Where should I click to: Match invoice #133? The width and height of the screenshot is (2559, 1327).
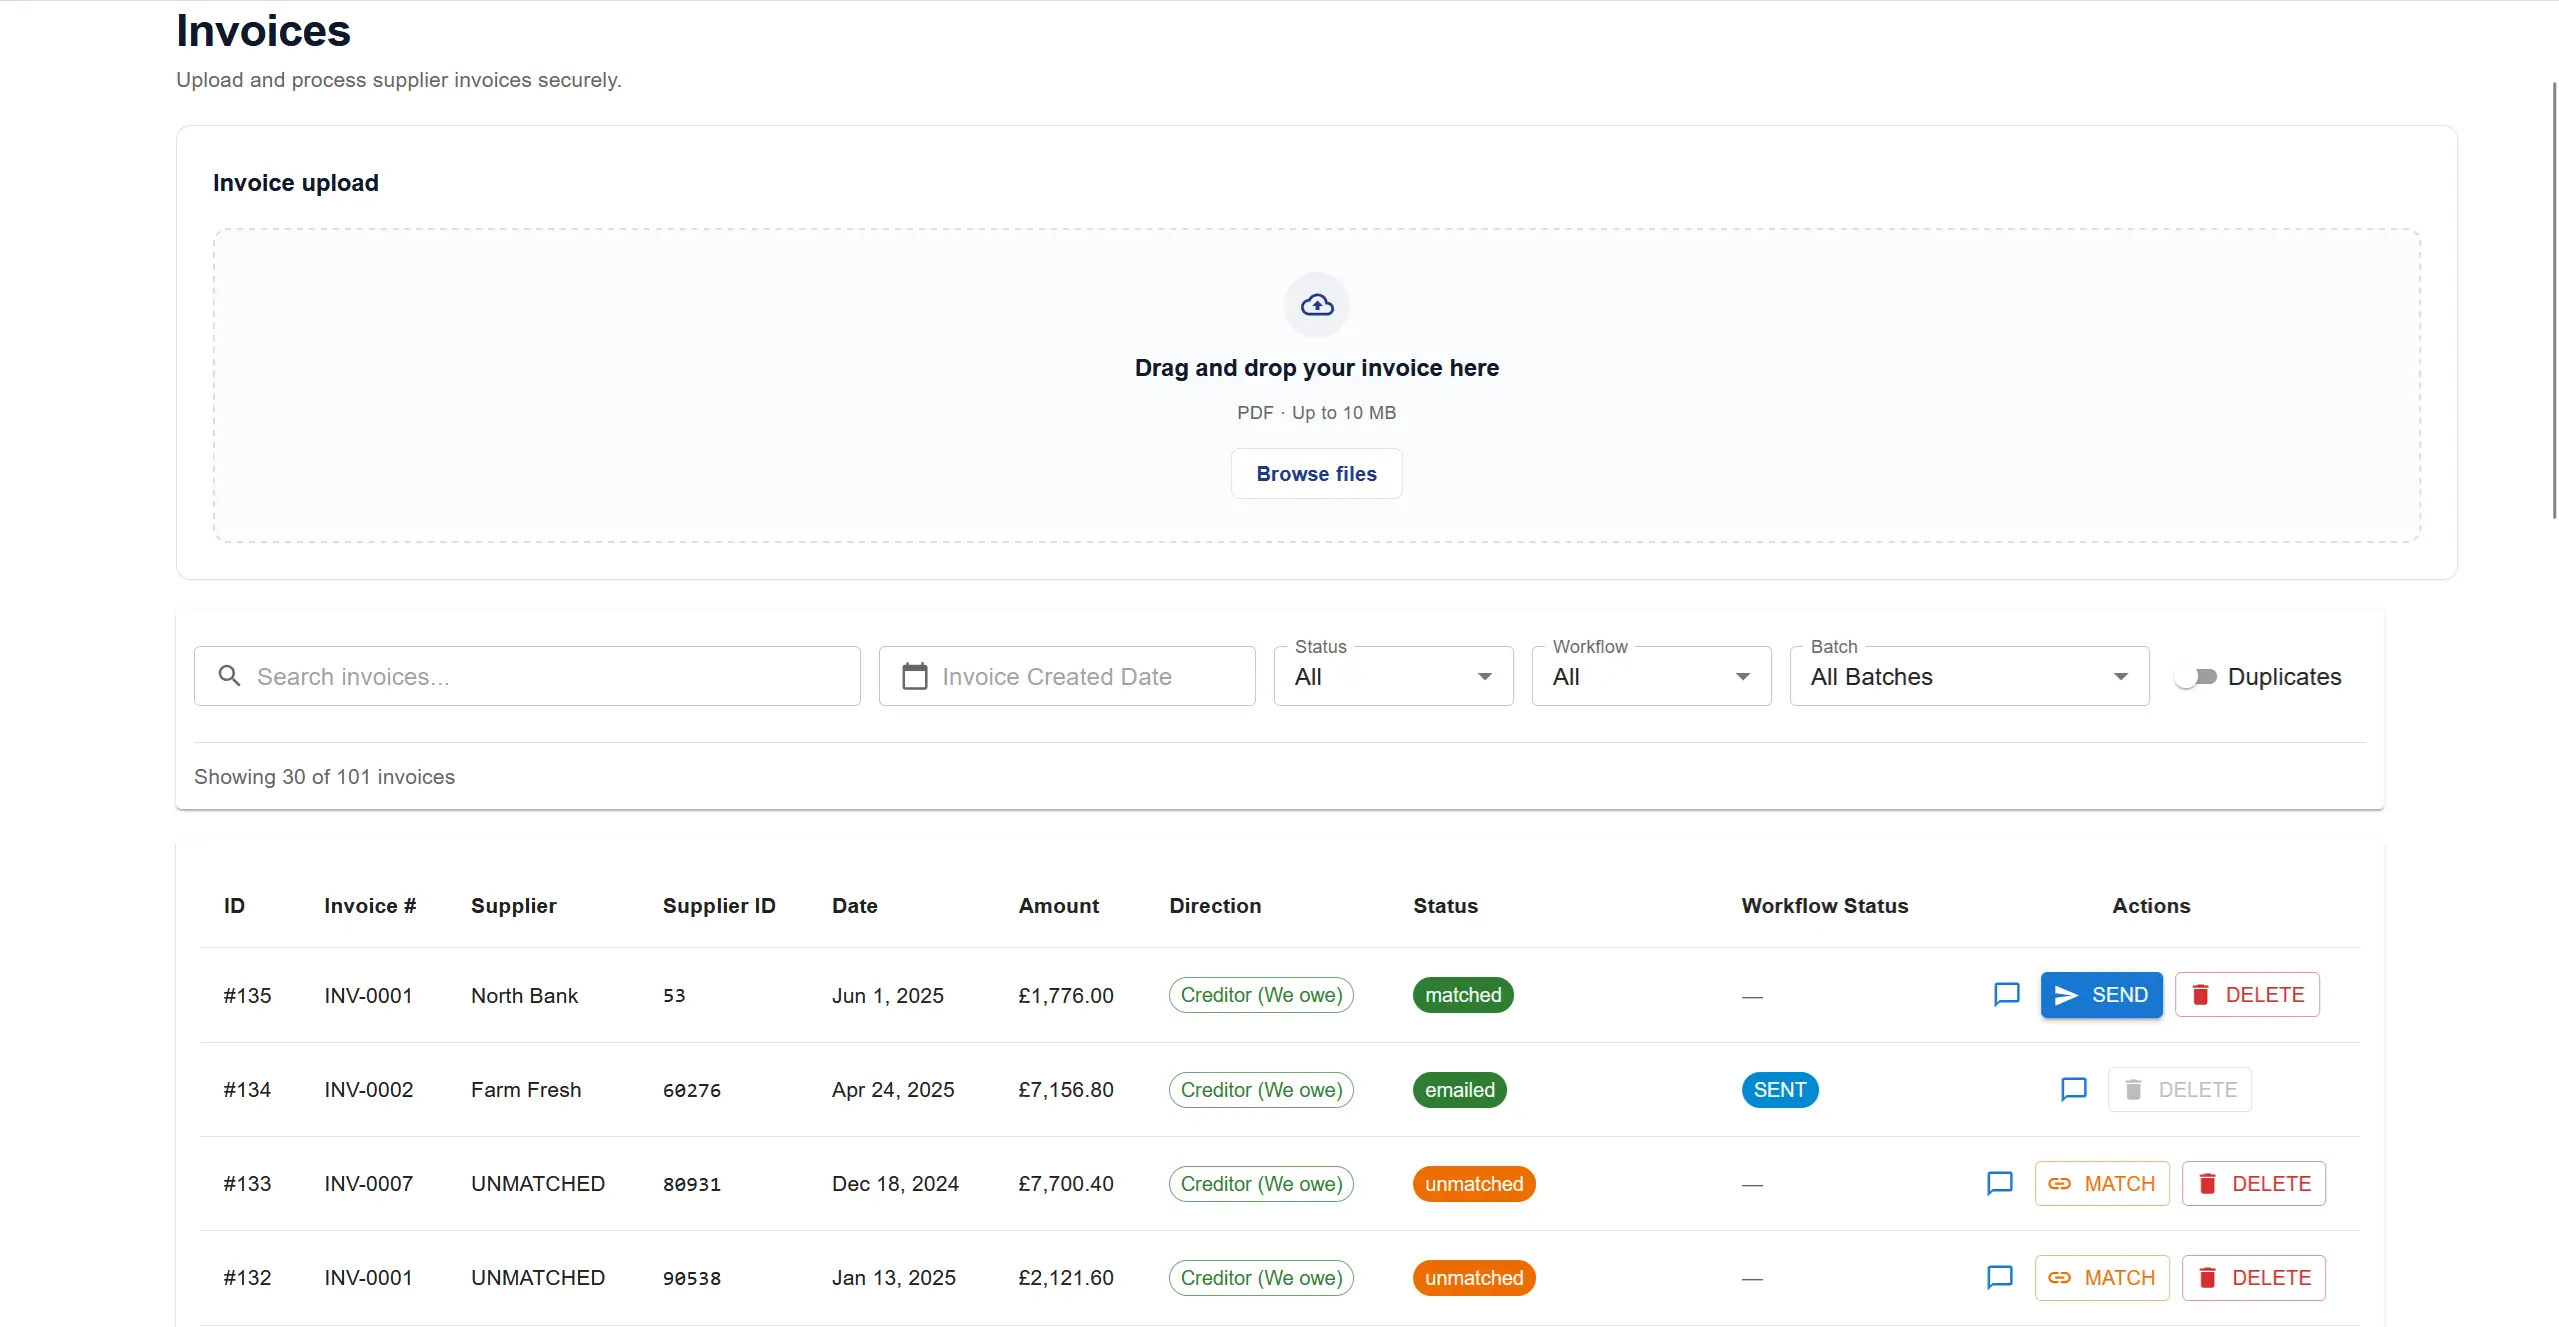point(2102,1183)
